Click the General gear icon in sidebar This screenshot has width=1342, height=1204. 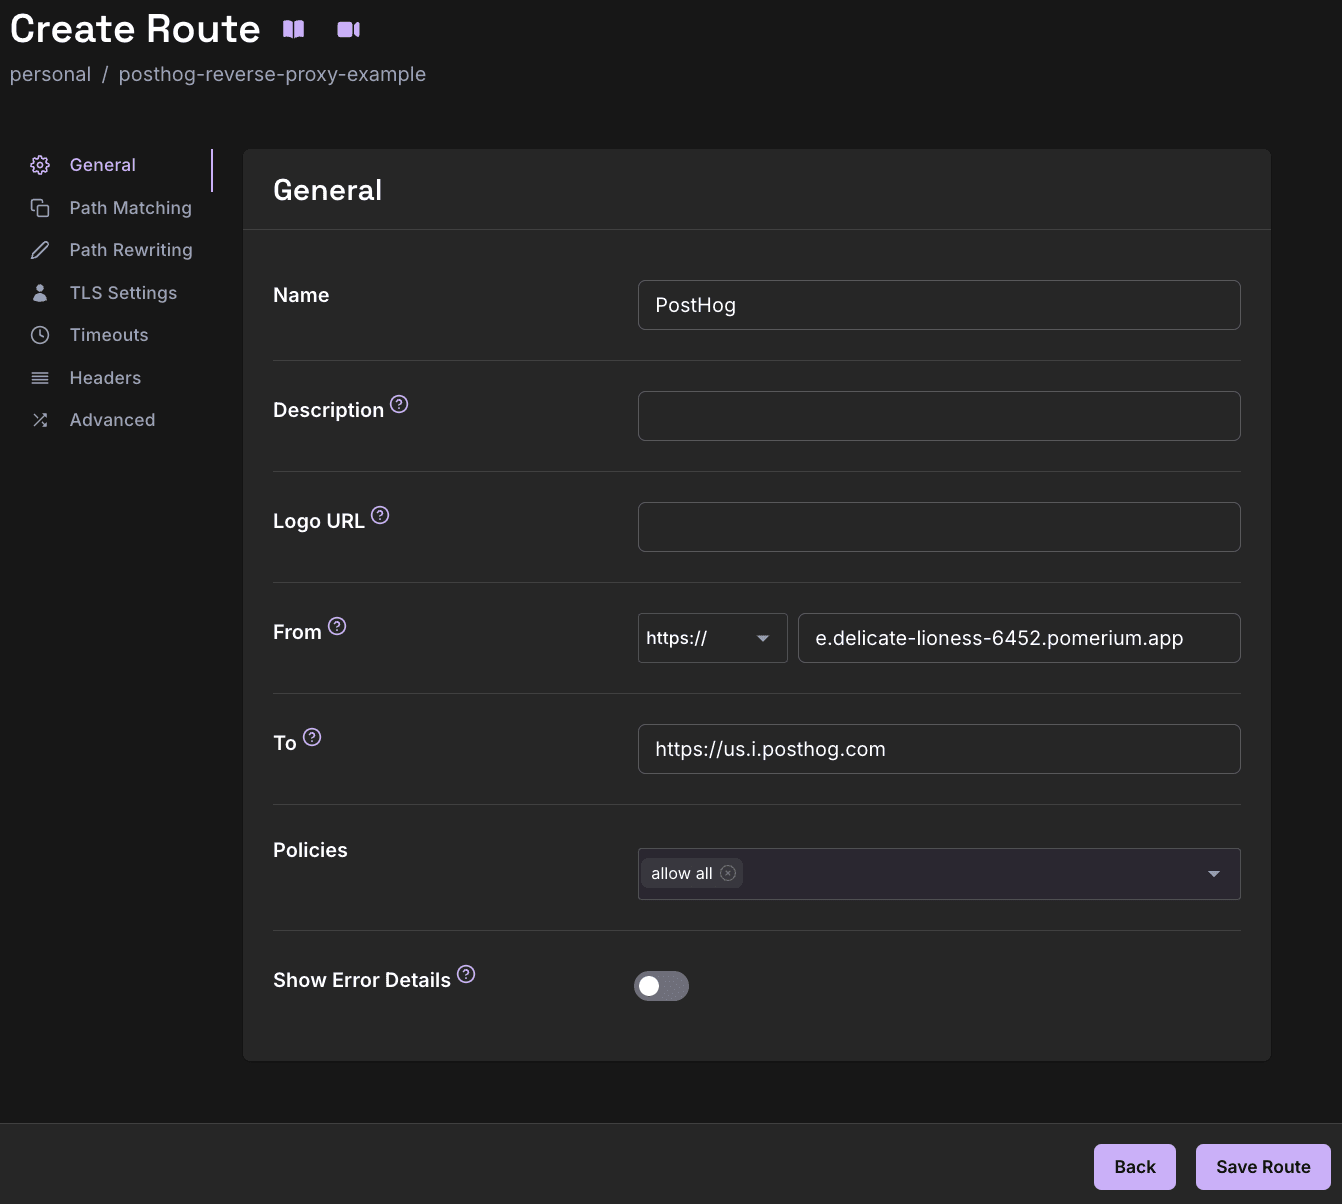point(40,165)
